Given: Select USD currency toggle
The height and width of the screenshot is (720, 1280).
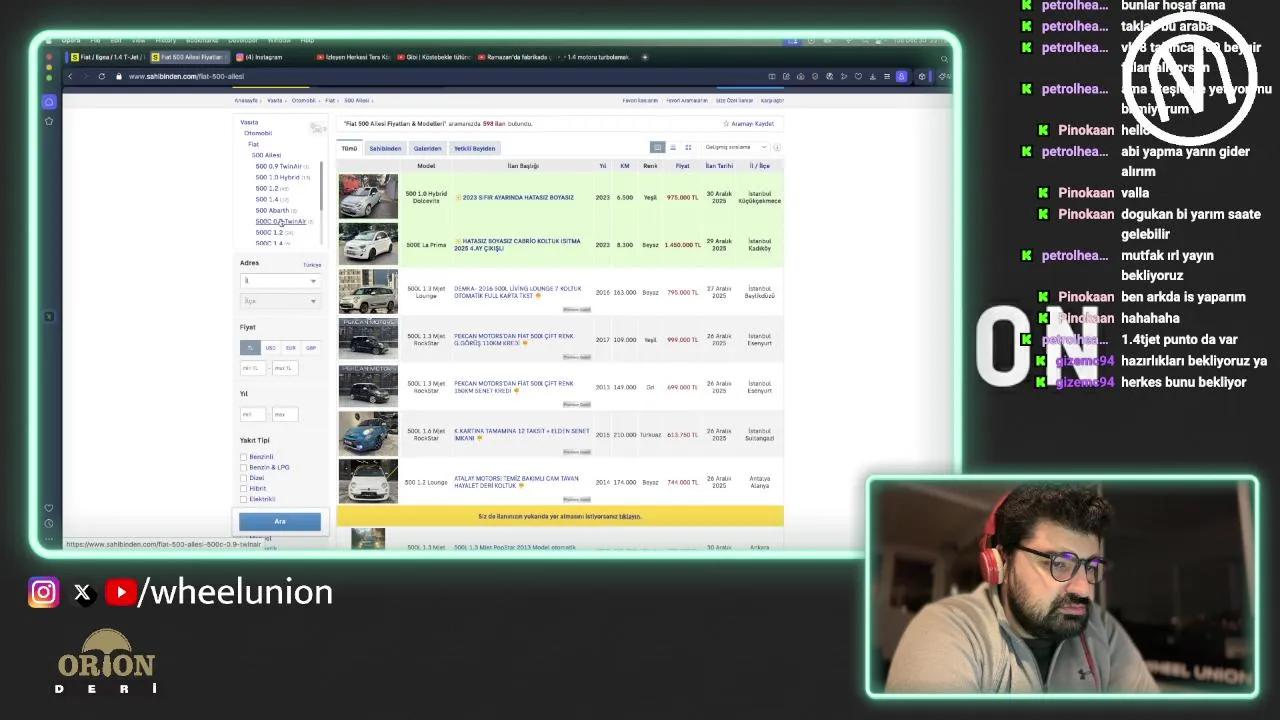Looking at the screenshot, I should click(270, 348).
